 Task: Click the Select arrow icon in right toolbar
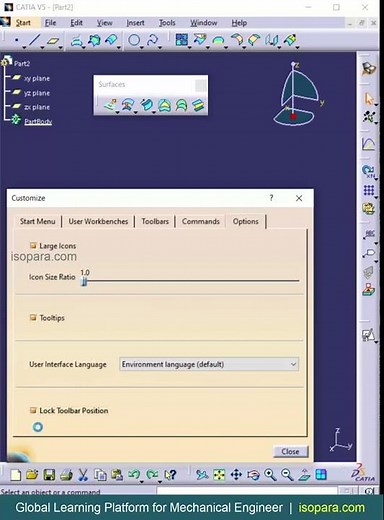(369, 98)
